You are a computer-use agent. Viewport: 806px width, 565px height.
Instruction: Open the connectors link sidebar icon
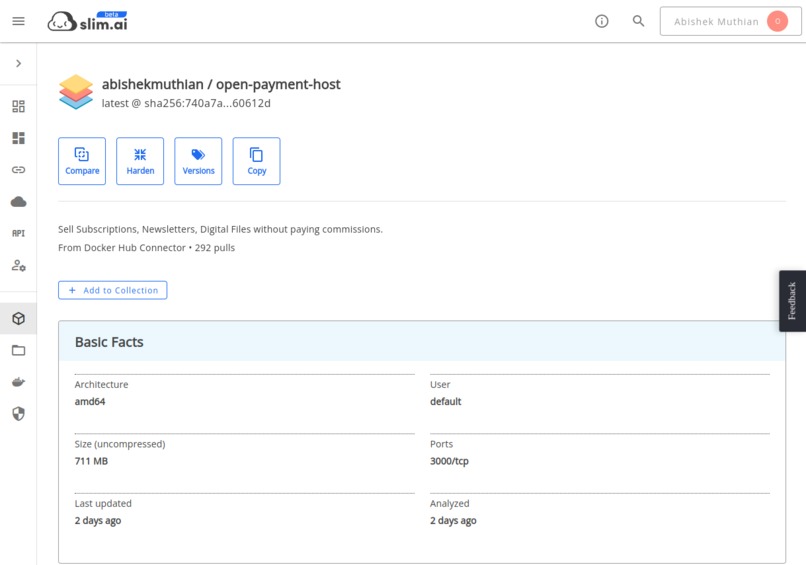(19, 170)
